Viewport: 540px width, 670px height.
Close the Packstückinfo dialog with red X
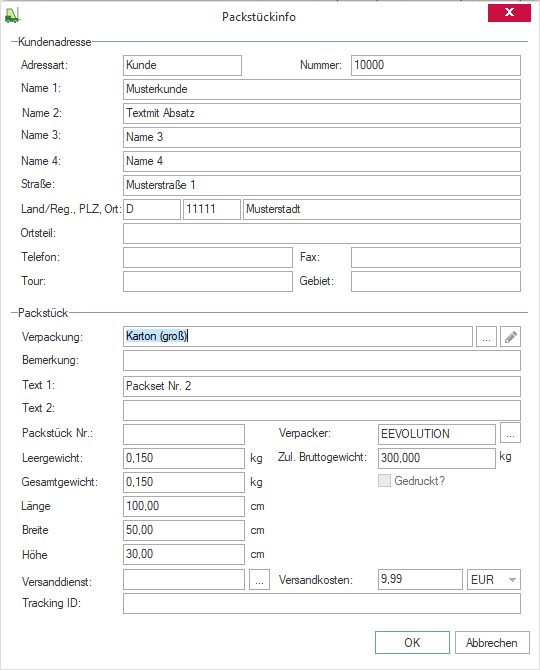[509, 12]
